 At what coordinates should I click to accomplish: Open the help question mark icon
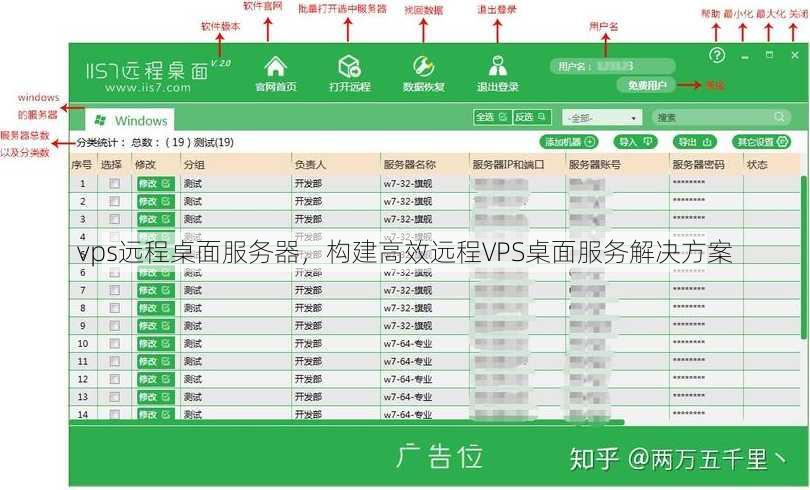716,55
